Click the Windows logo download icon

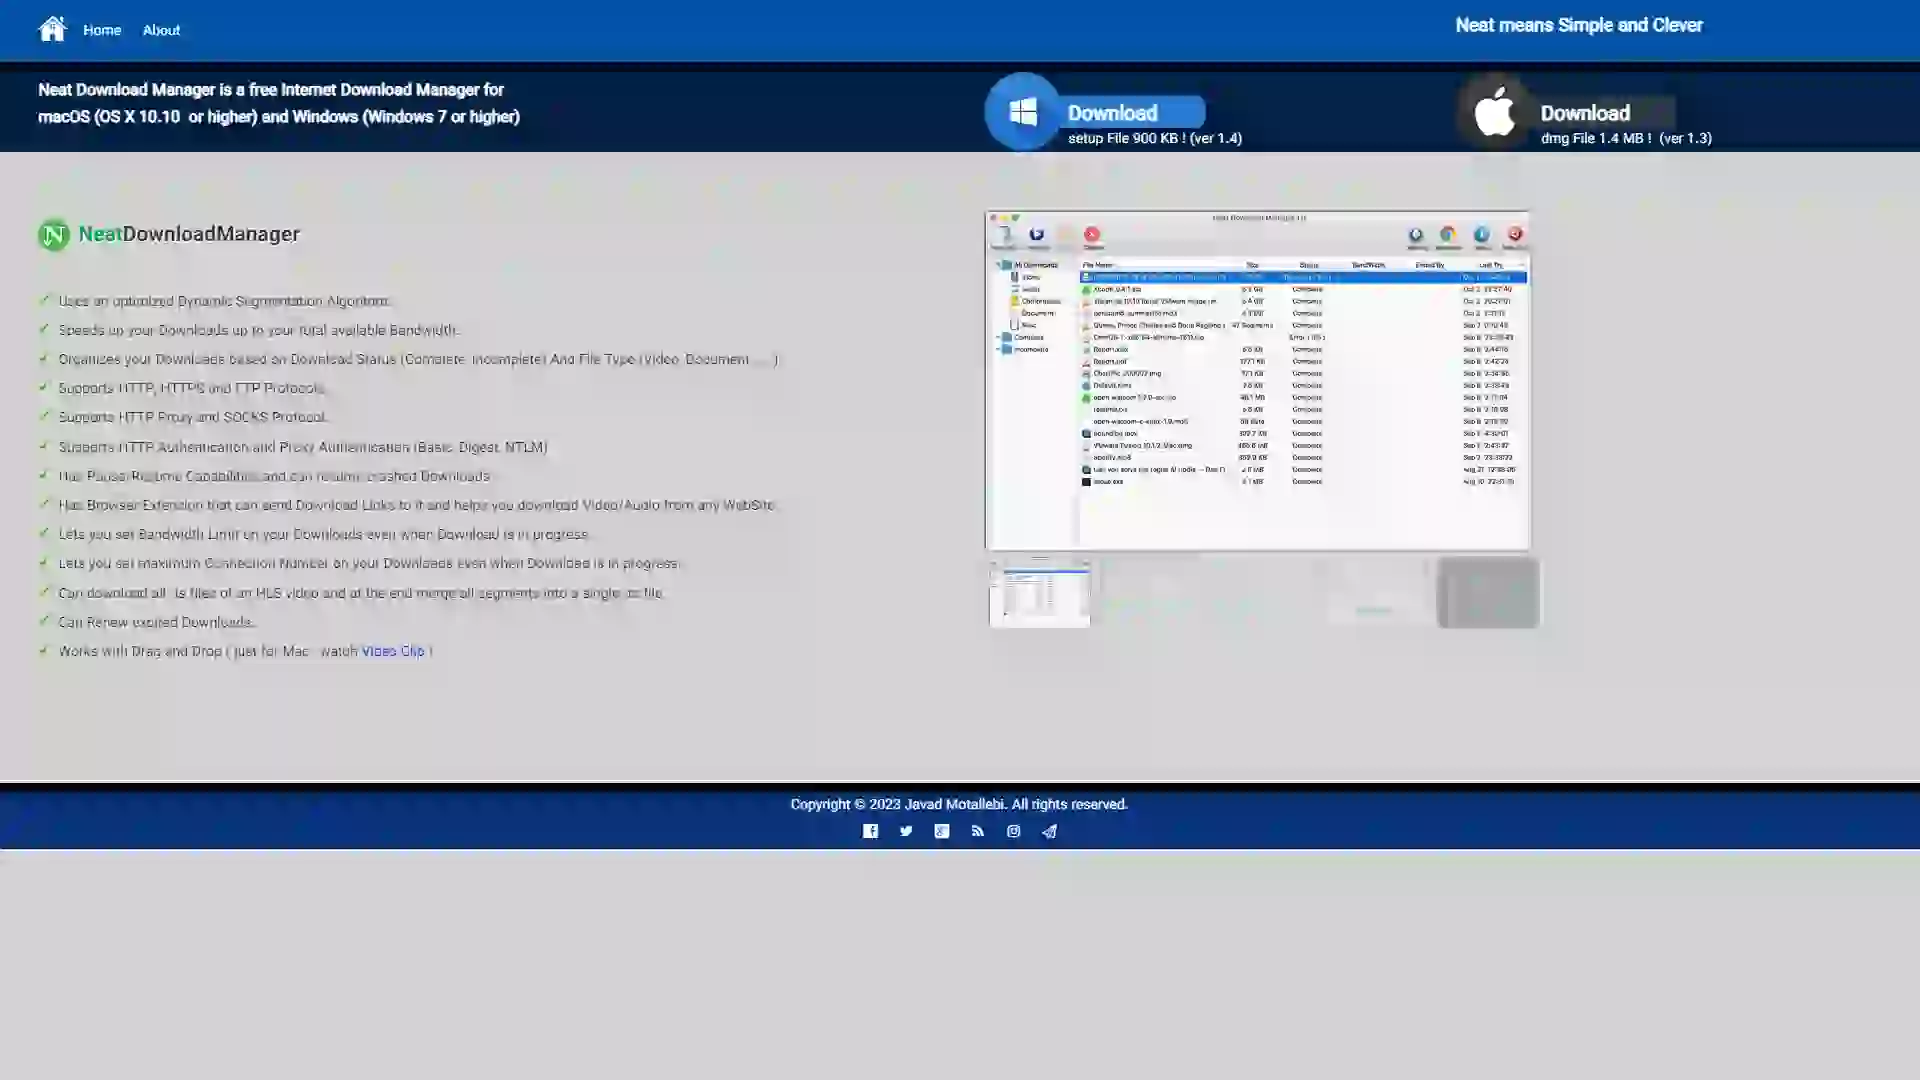pos(1022,111)
